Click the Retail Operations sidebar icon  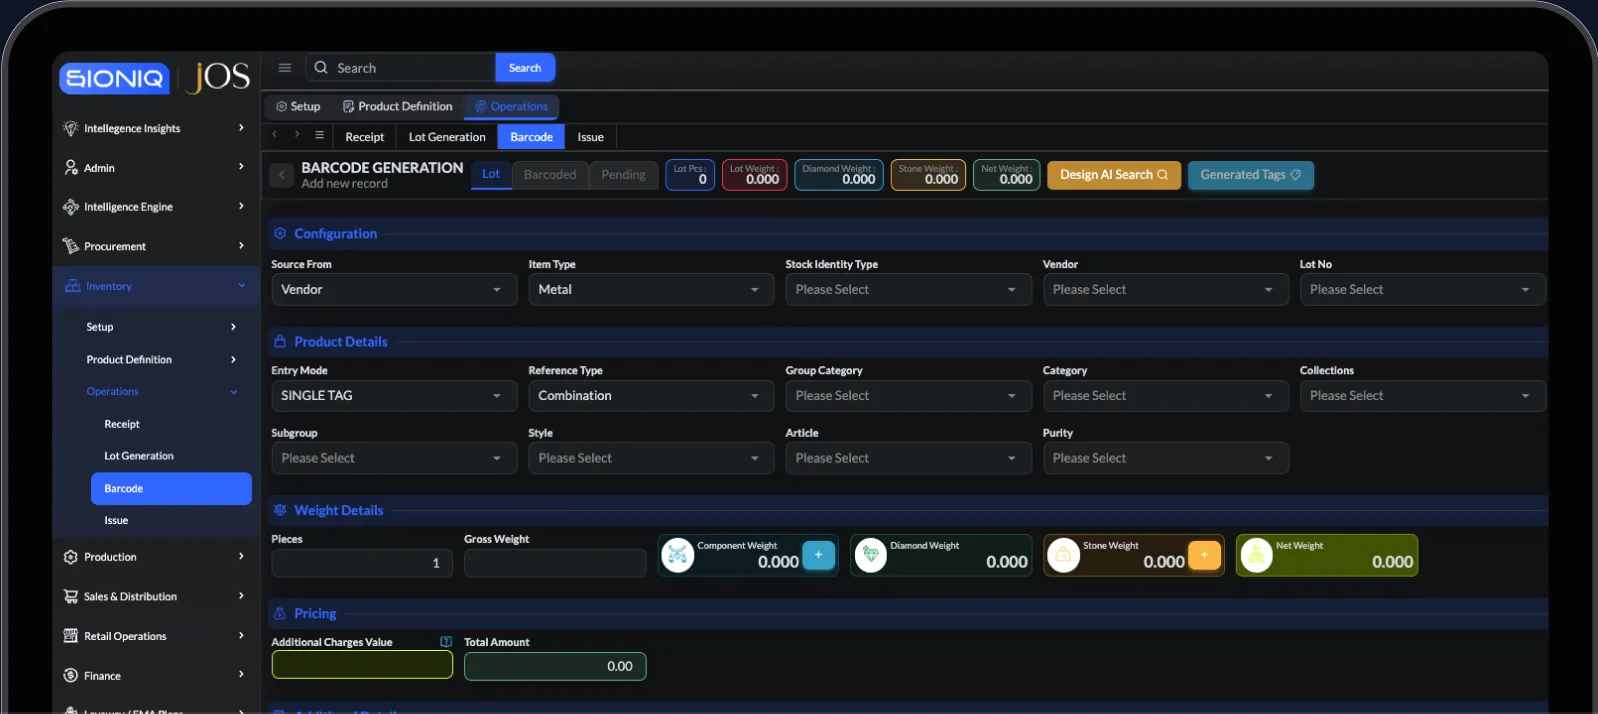click(70, 636)
